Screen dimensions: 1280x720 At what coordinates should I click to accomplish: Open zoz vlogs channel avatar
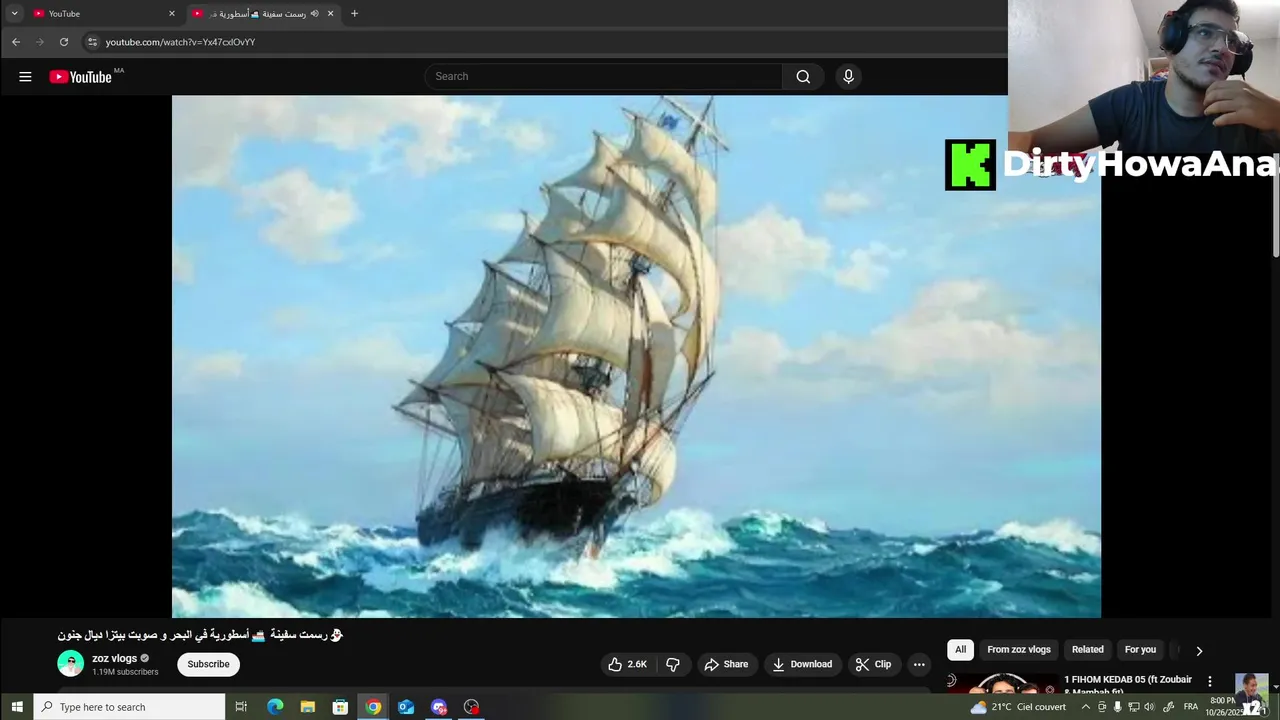pos(71,663)
